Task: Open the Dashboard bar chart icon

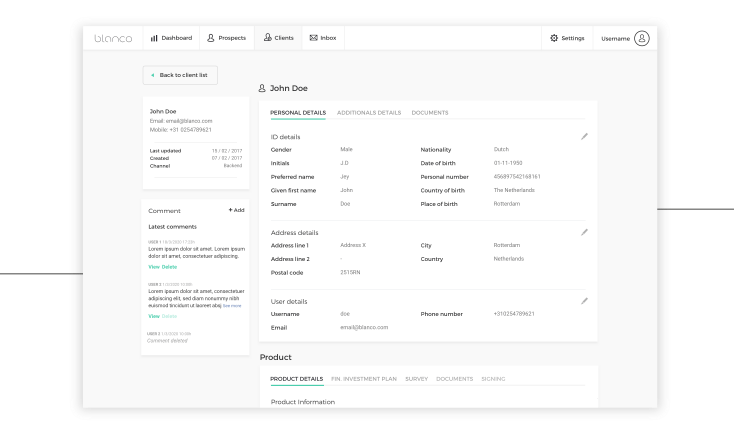Action: coord(154,38)
